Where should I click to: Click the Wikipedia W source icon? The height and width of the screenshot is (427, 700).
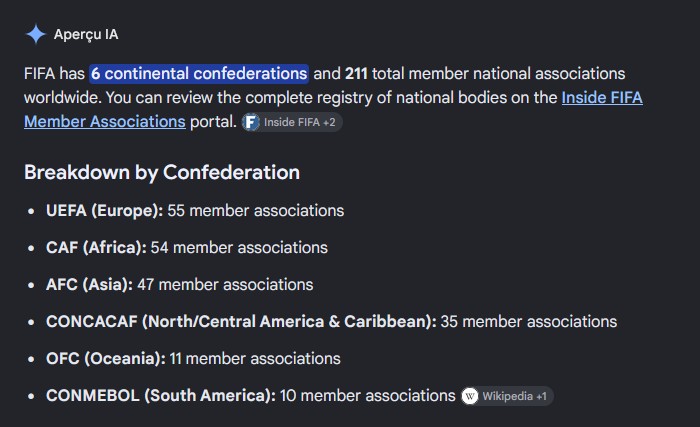[470, 396]
